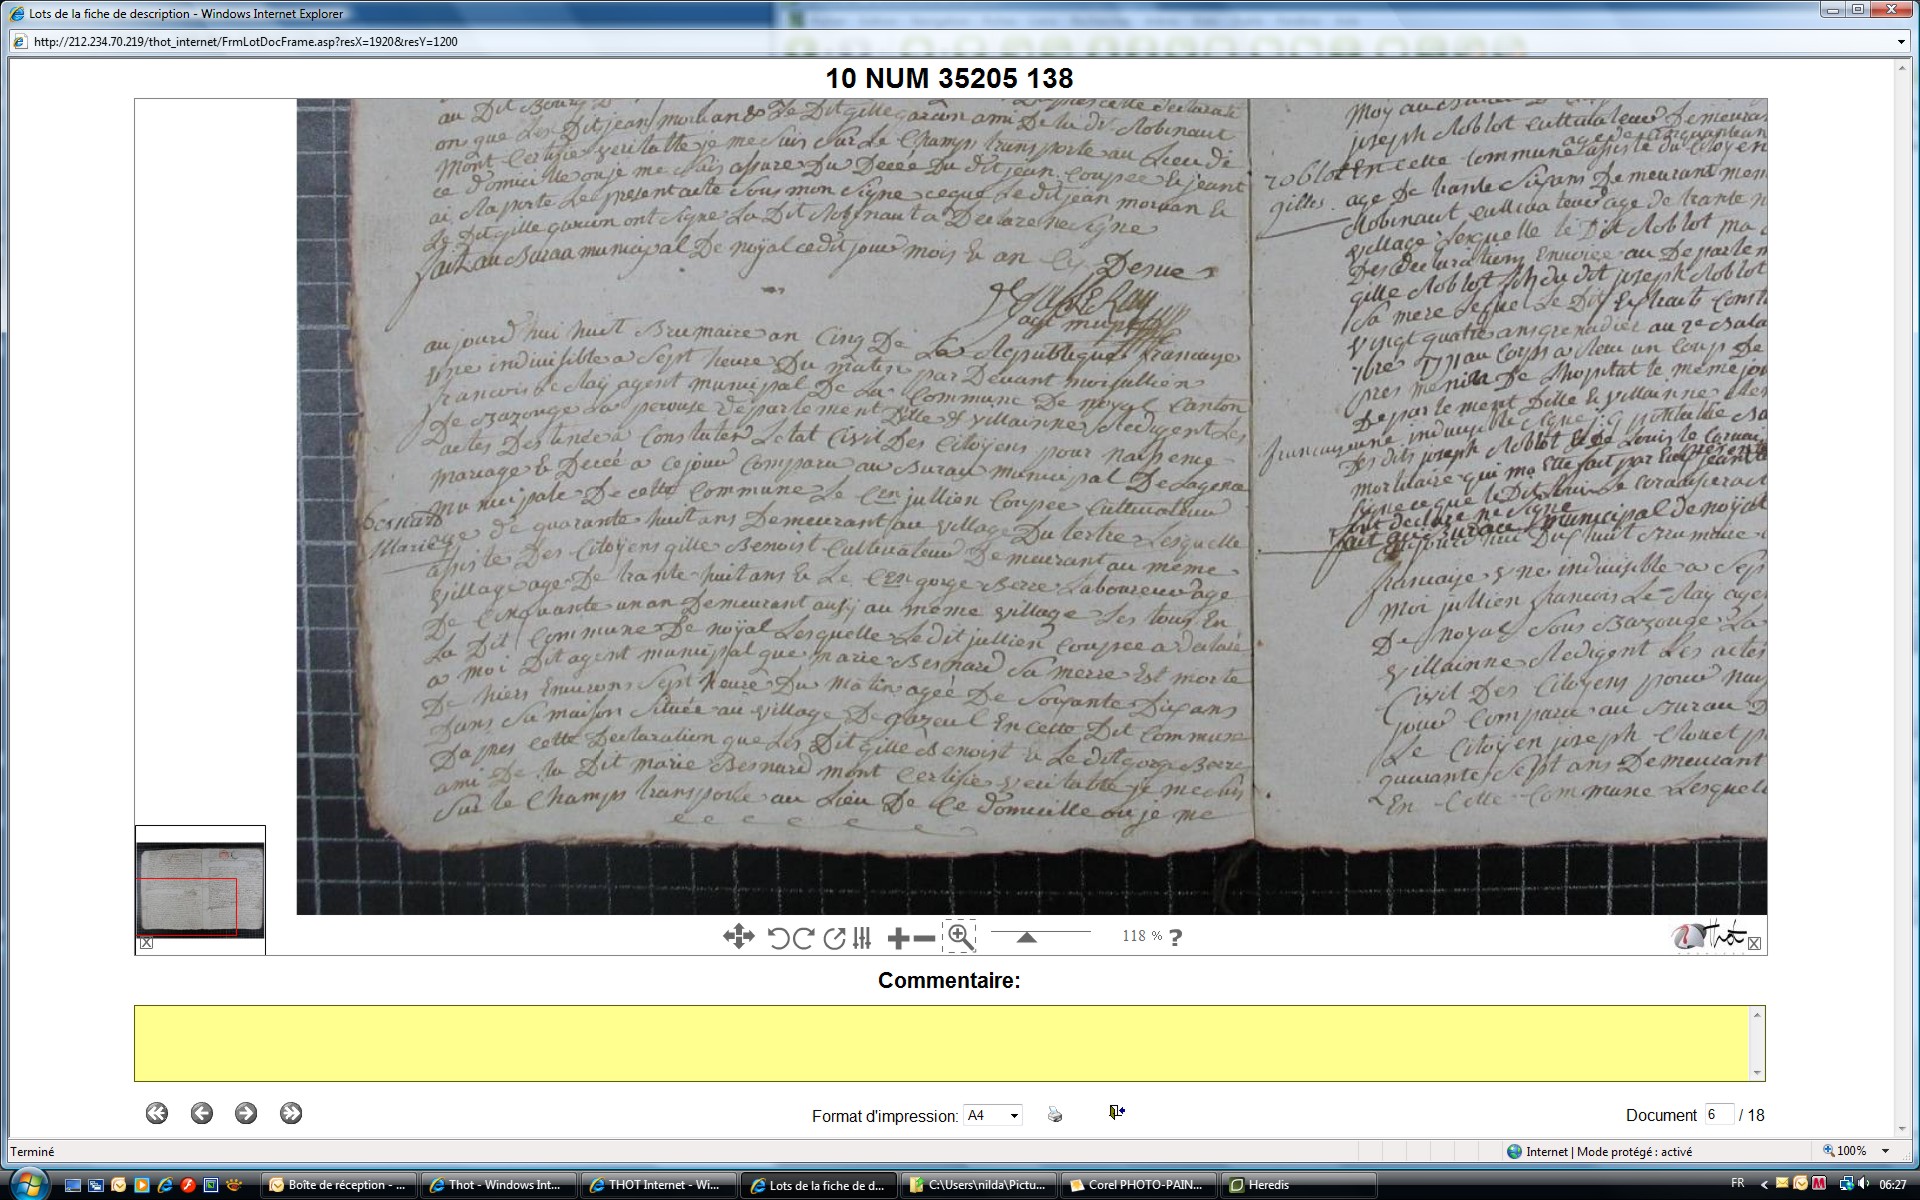1920x1200 pixels.
Task: Click the document number input field
Action: (x=1718, y=1115)
